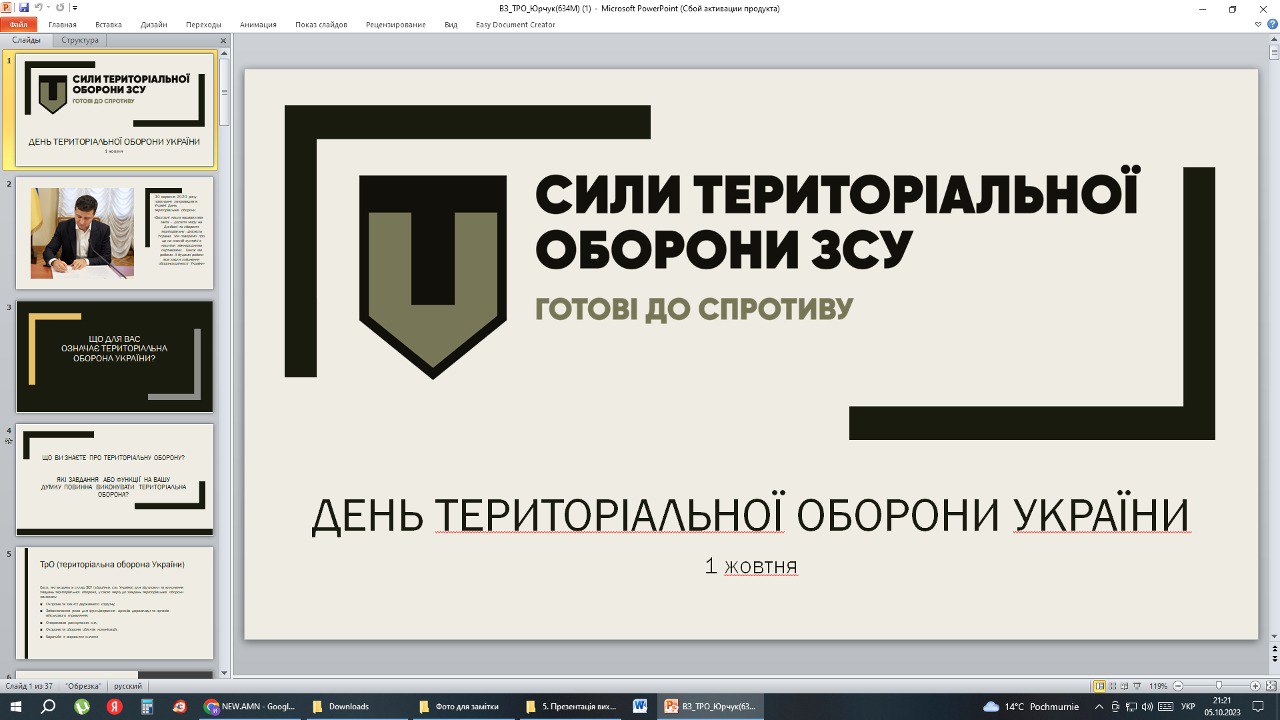The image size is (1280, 720).
Task: Switch to Normal view icon in status bar
Action: coord(1100,686)
